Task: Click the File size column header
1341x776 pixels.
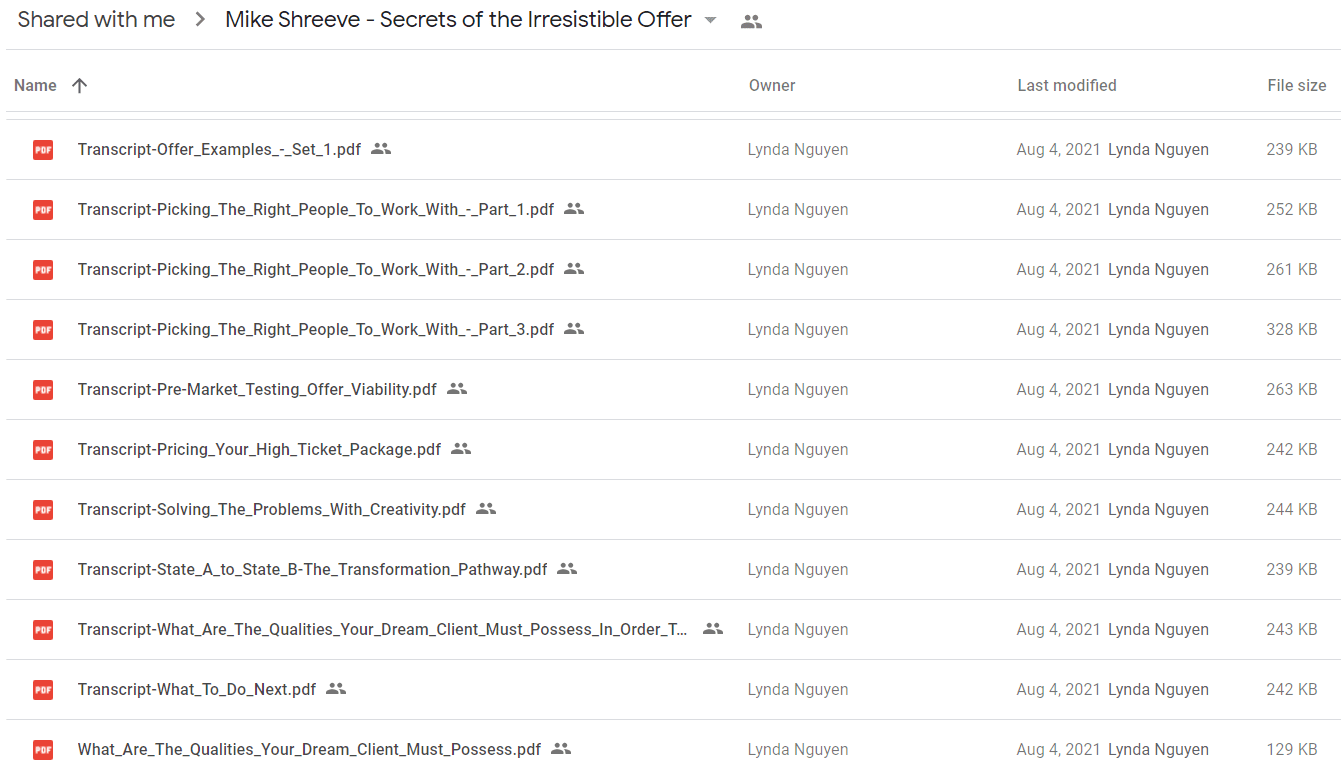Action: tap(1297, 85)
